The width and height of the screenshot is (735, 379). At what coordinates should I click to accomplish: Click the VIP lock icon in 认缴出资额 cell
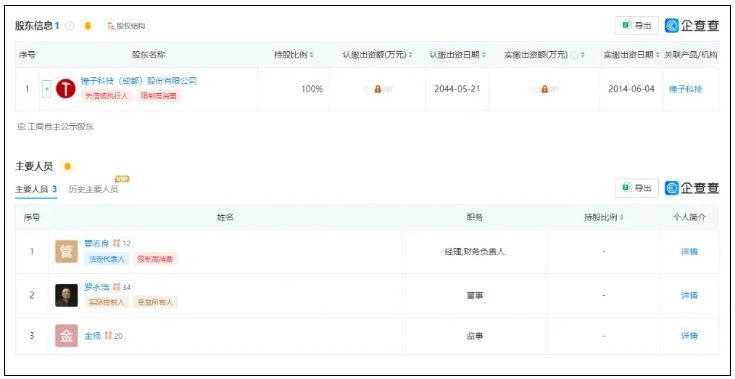click(377, 89)
